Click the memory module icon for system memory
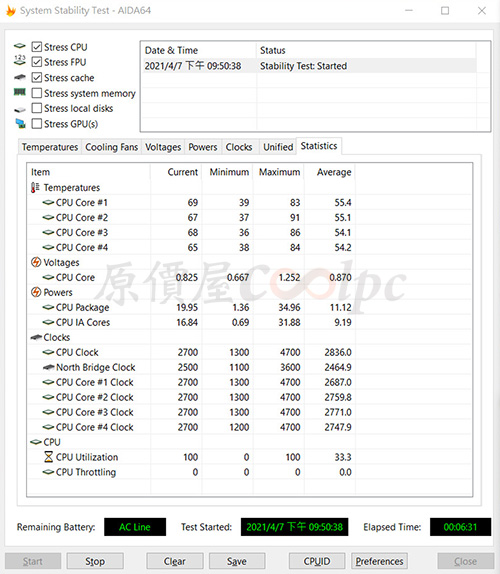500x574 pixels. pyautogui.click(x=20, y=92)
